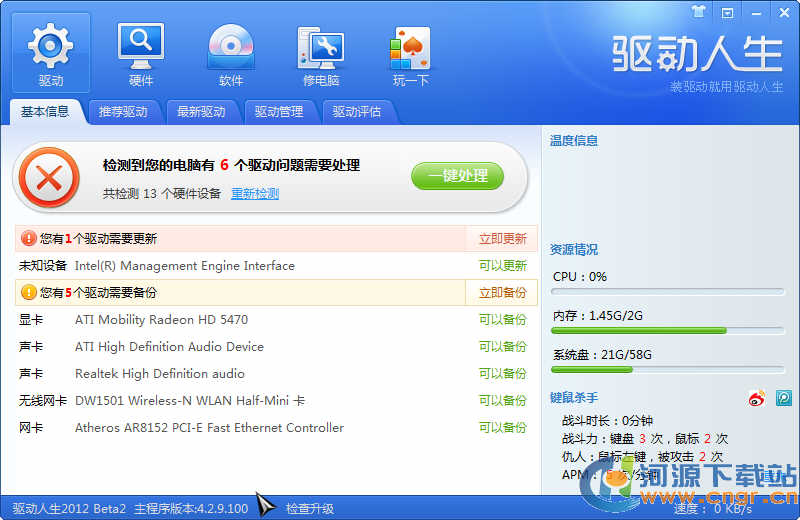This screenshot has height=520, width=800.
Task: Open the 玩一下 playing cards icon
Action: pyautogui.click(x=411, y=52)
